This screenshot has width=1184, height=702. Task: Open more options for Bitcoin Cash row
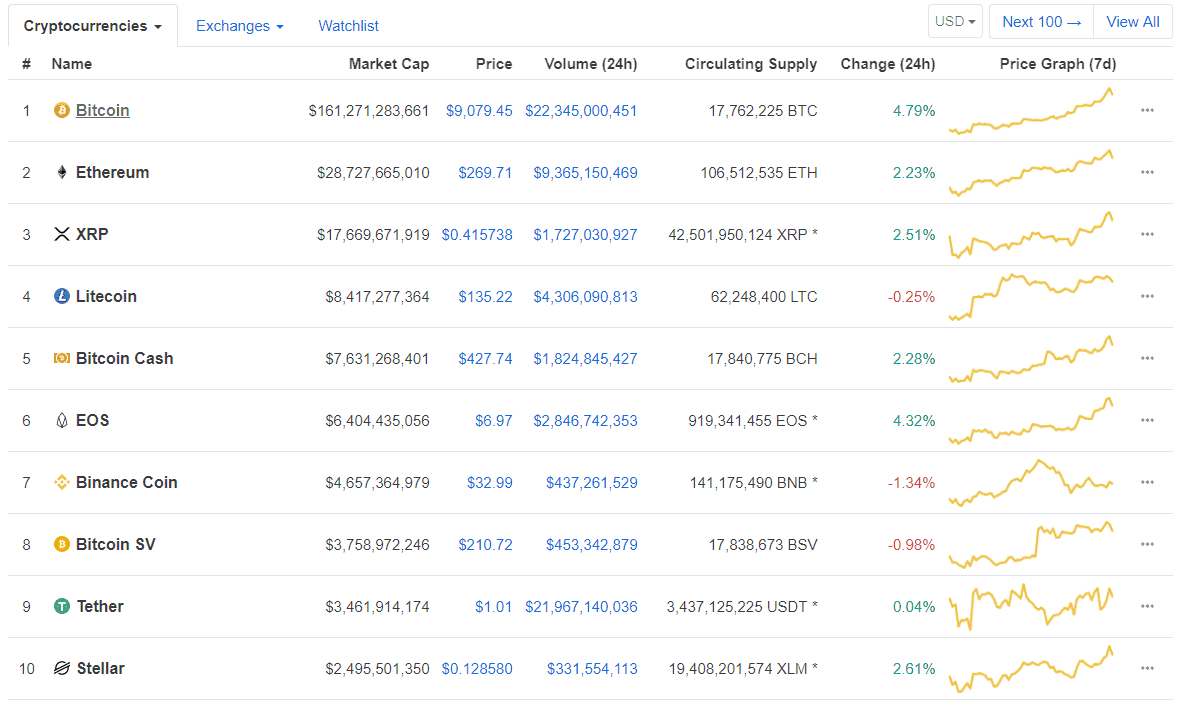[x=1147, y=359]
